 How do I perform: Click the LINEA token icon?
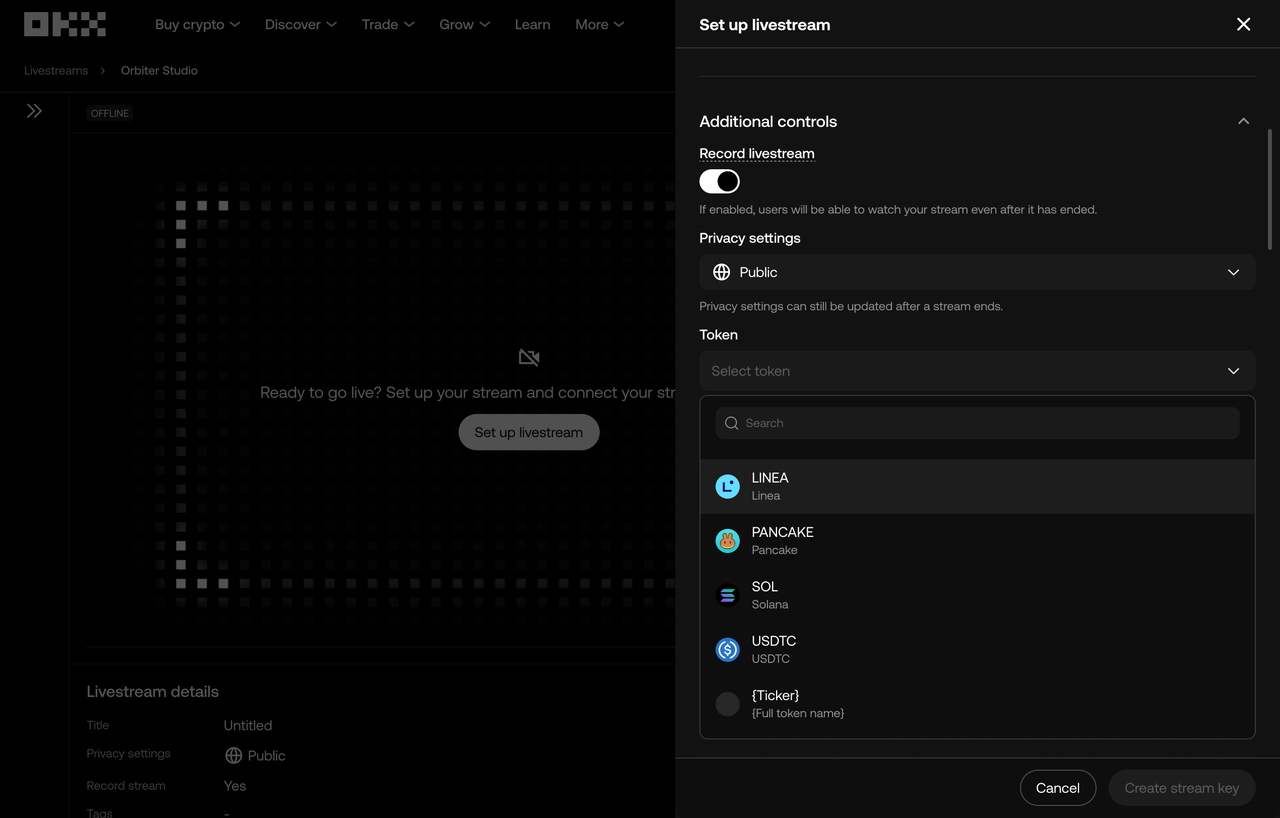click(x=727, y=486)
